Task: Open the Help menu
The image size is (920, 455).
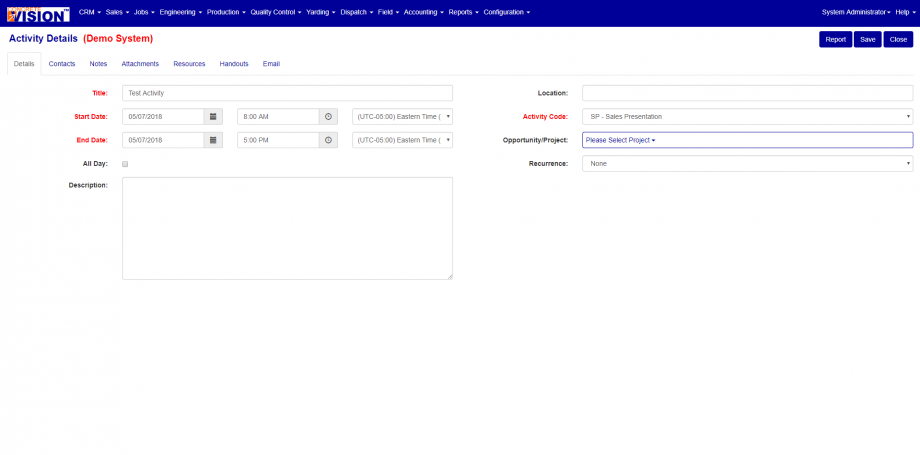Action: pos(904,12)
